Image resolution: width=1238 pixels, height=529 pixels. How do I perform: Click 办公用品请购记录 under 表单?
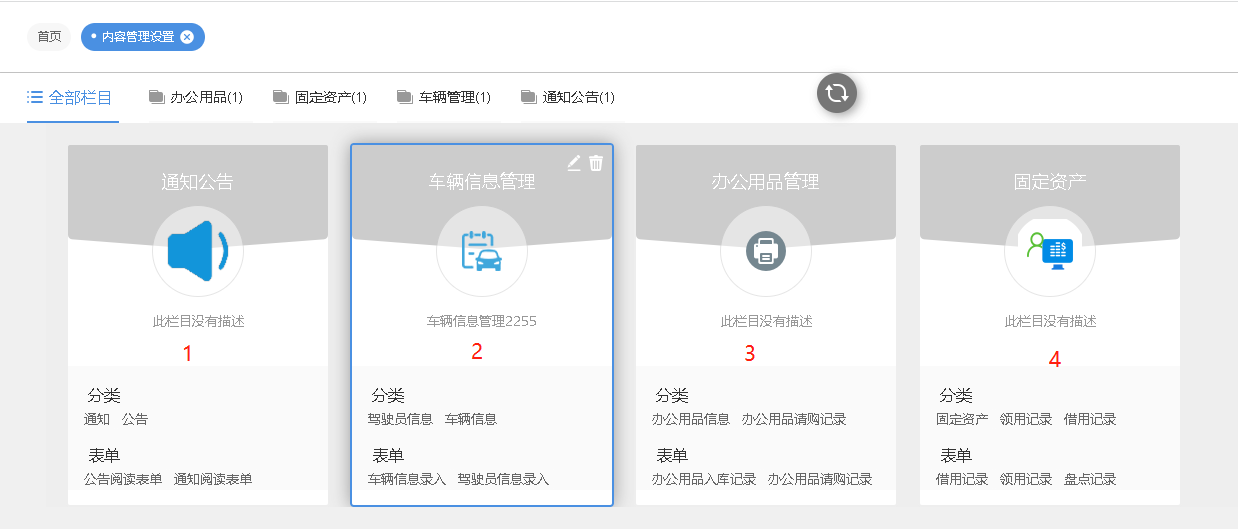point(820,479)
